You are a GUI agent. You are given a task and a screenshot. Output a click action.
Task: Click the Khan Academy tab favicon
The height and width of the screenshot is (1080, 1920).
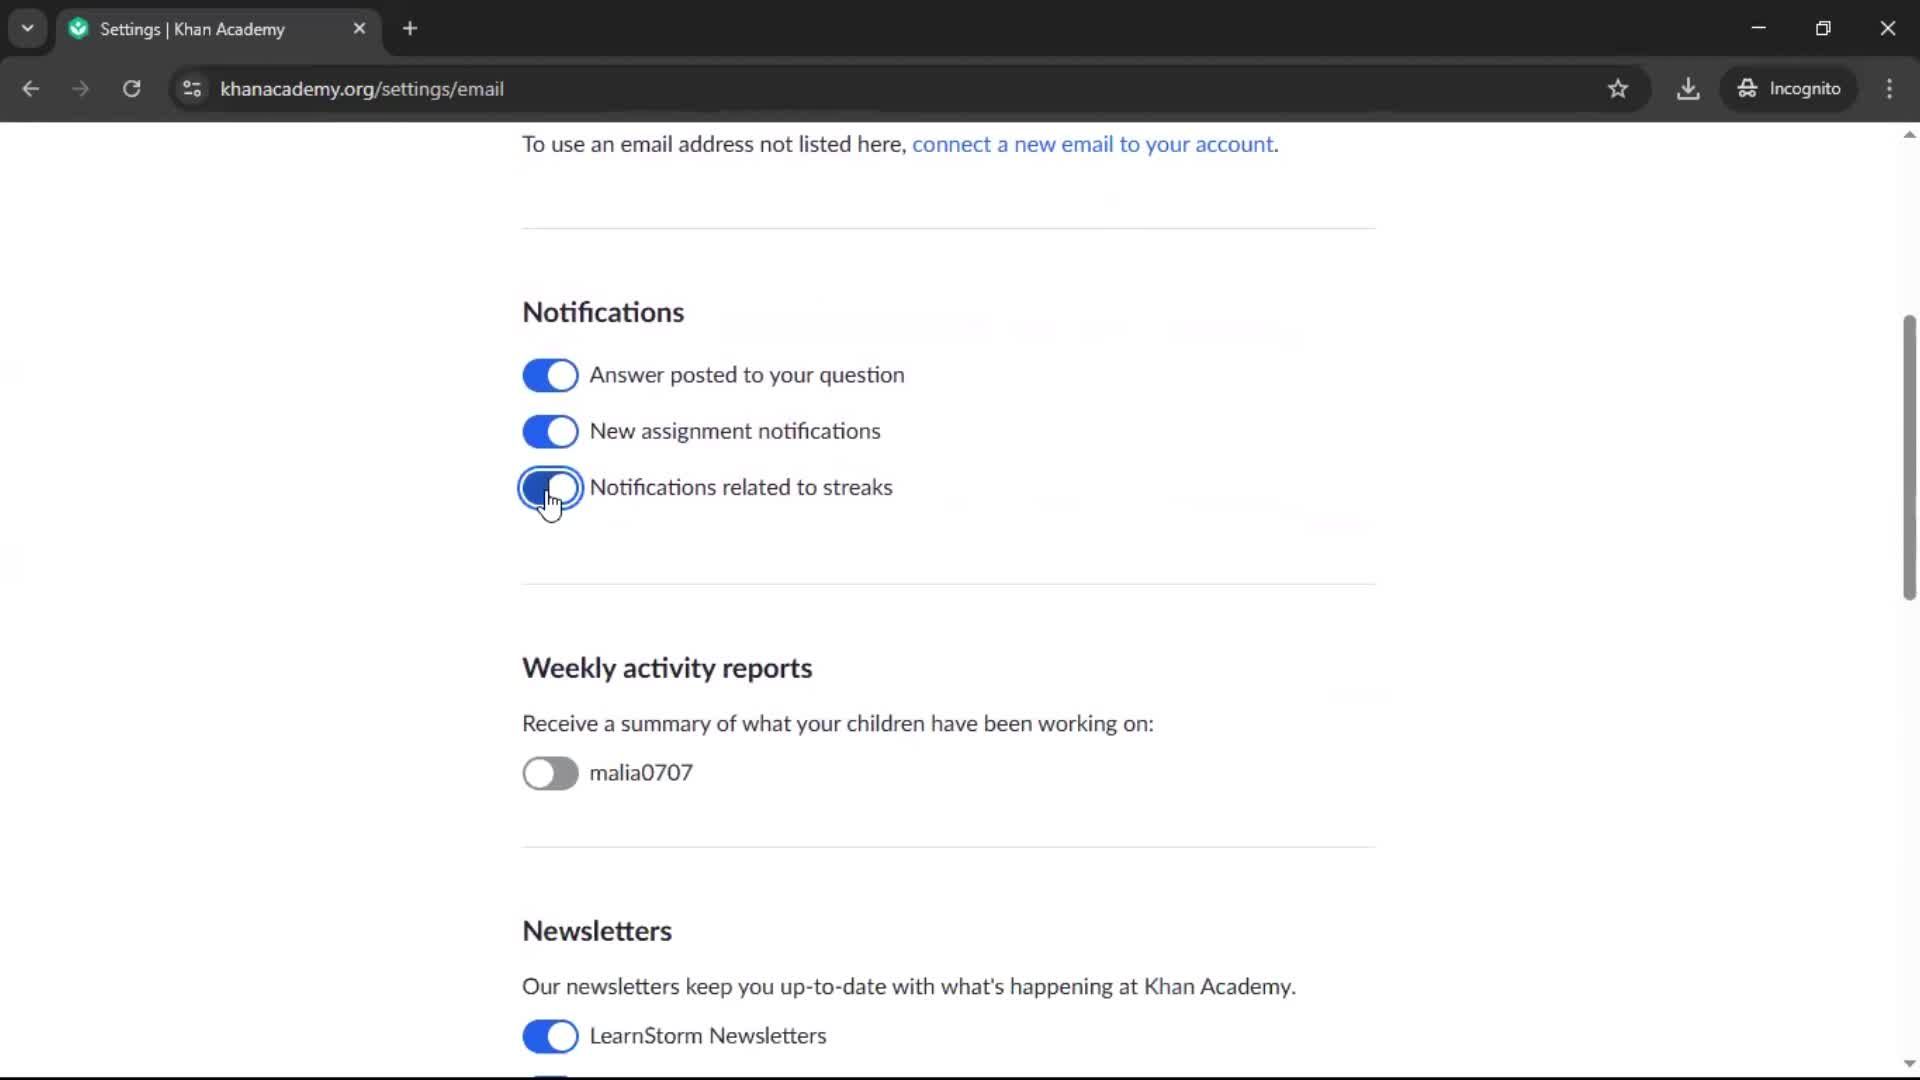pos(79,29)
